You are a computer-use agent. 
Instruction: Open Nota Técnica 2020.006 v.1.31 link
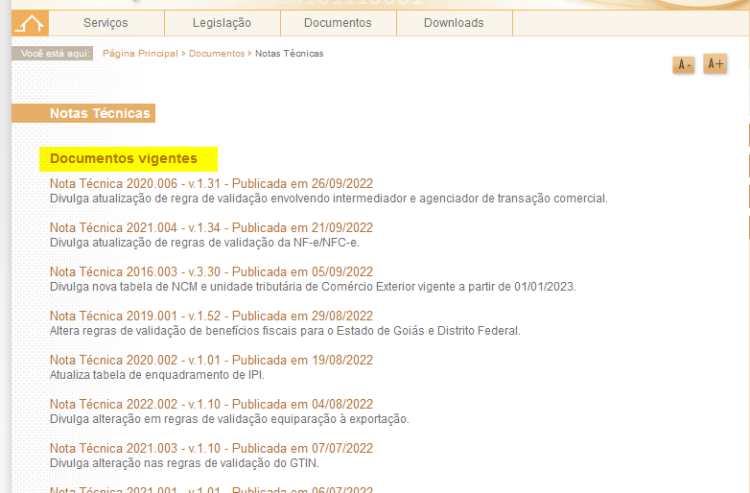click(x=211, y=184)
